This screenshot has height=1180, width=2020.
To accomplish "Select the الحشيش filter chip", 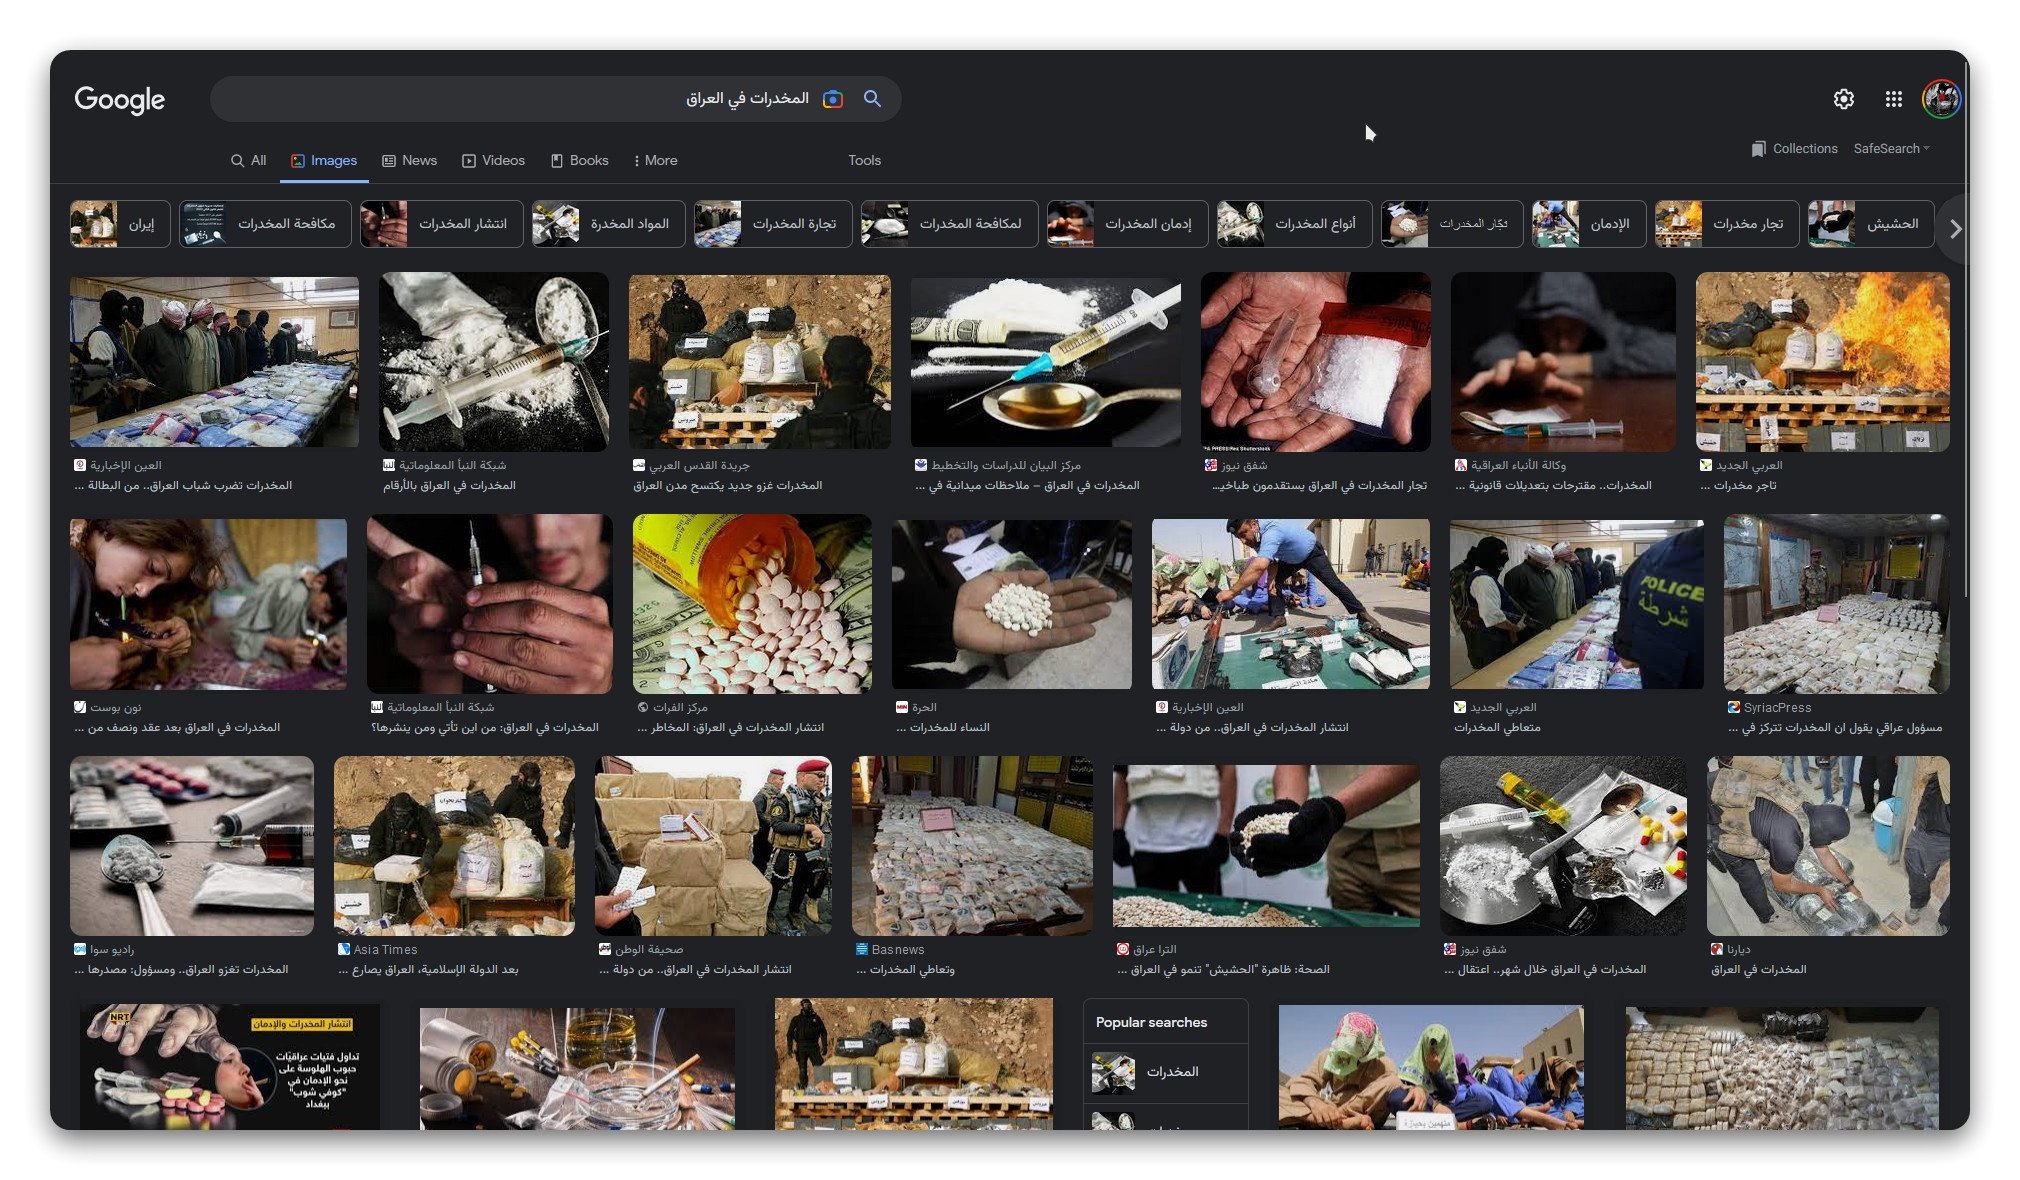I will (1871, 224).
